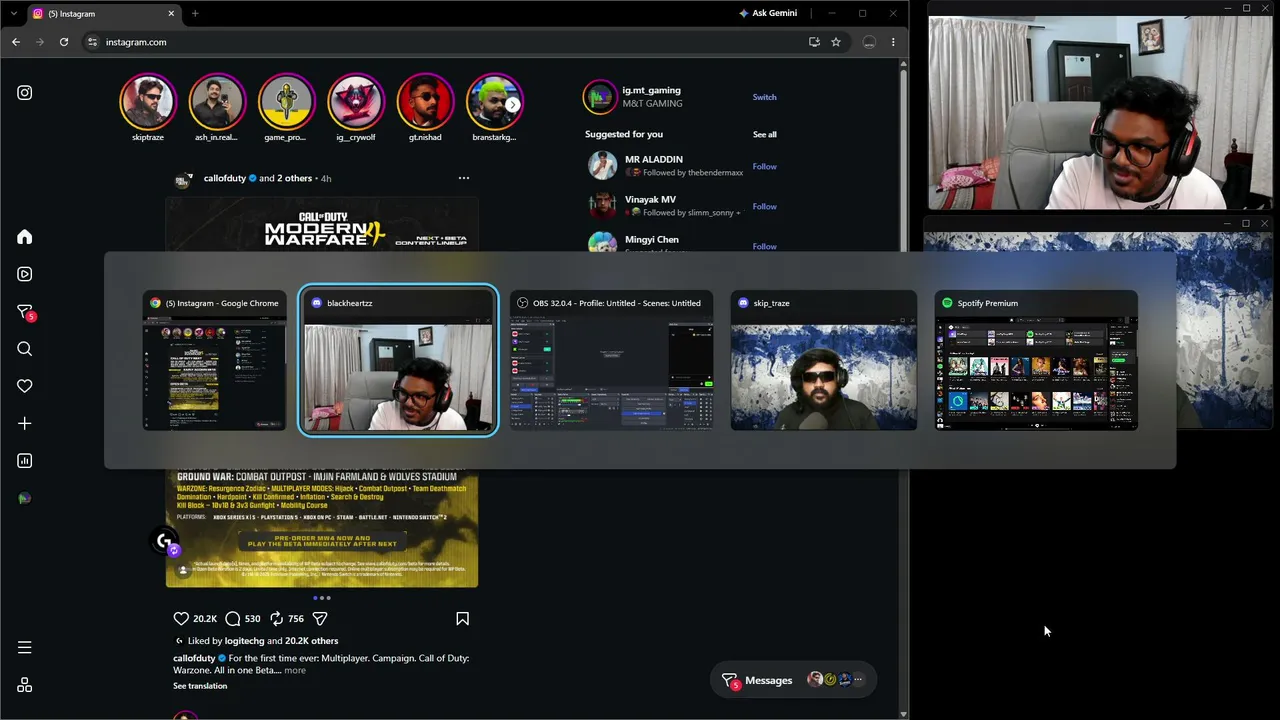Repost the callofduty post
The height and width of the screenshot is (720, 1280).
(x=276, y=619)
